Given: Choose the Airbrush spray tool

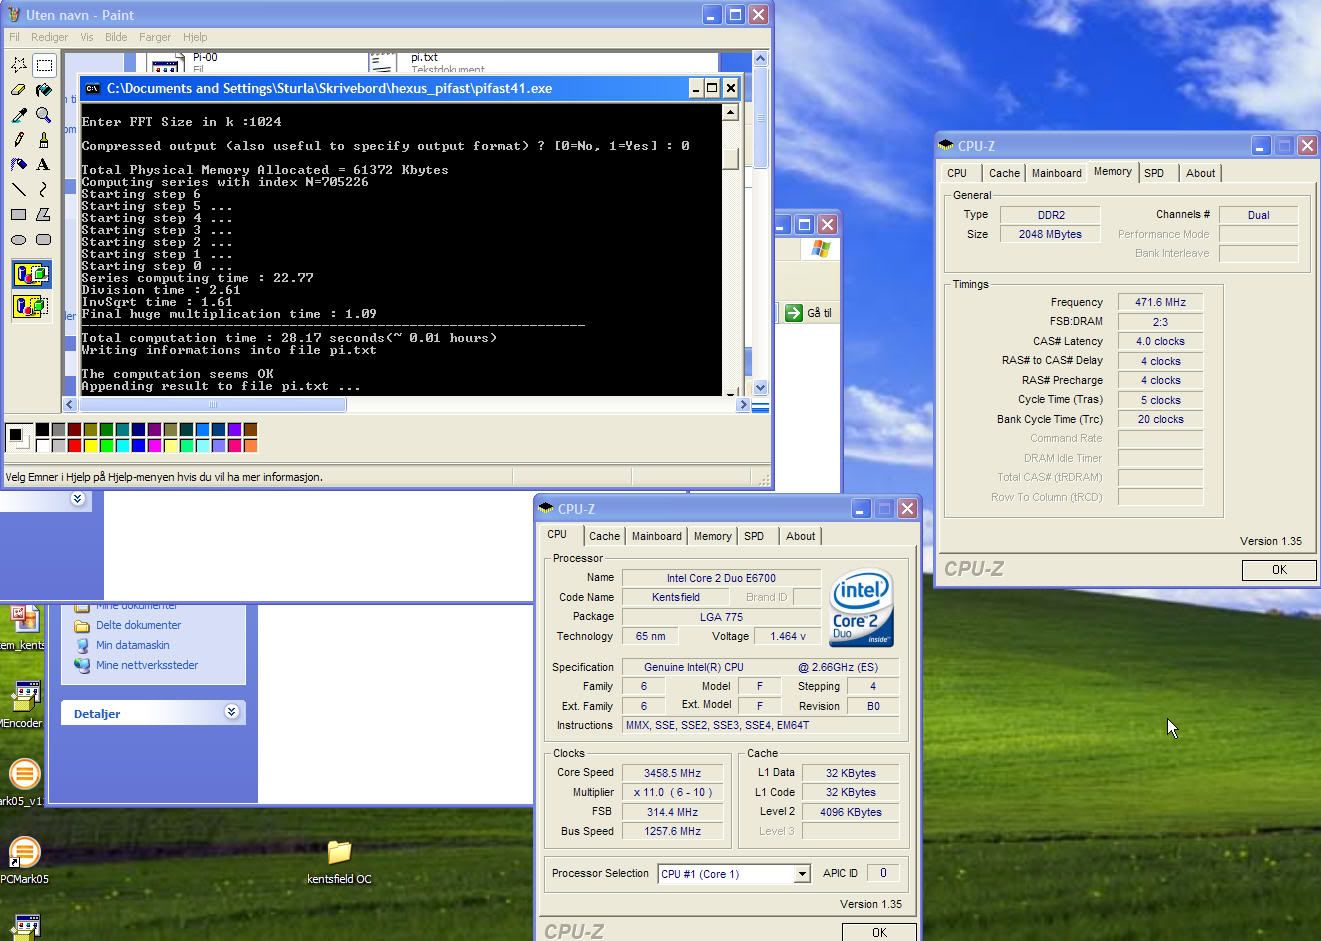Looking at the screenshot, I should (19, 165).
